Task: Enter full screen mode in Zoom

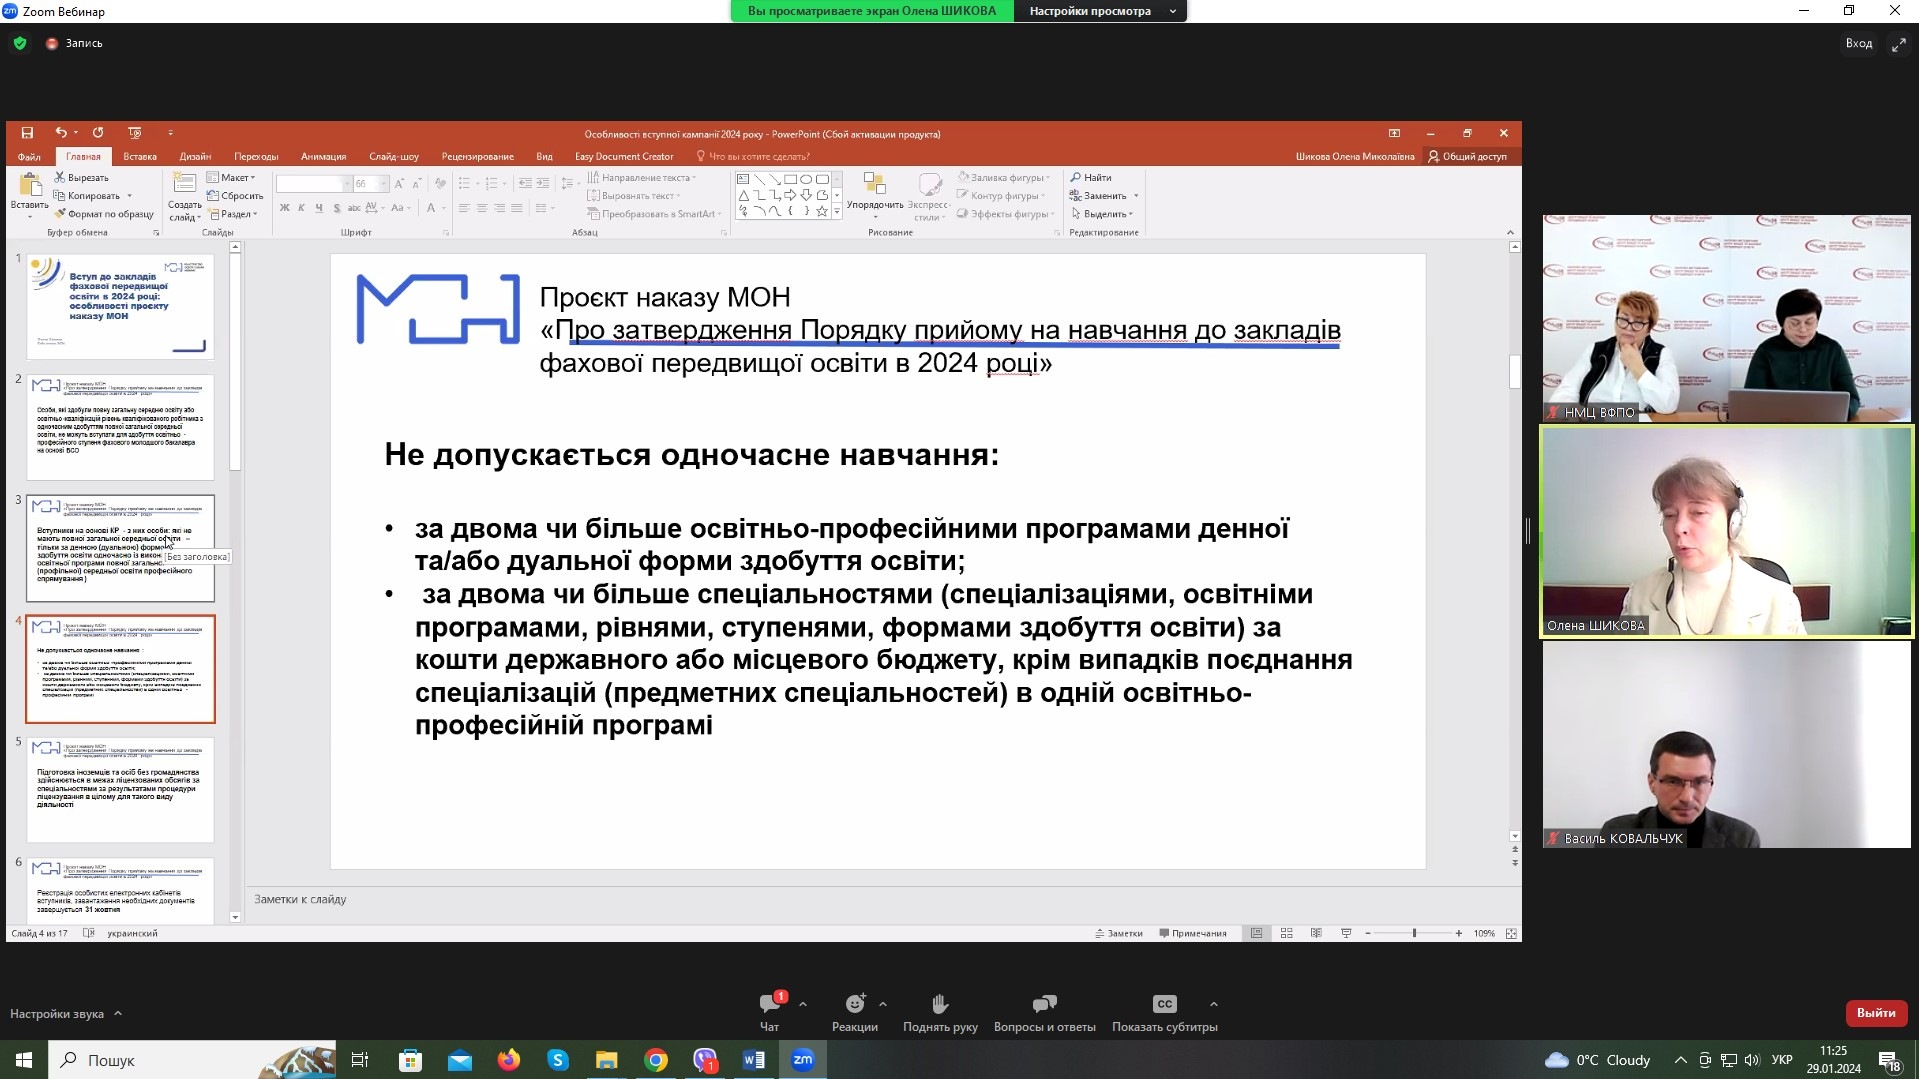Action: [1898, 44]
